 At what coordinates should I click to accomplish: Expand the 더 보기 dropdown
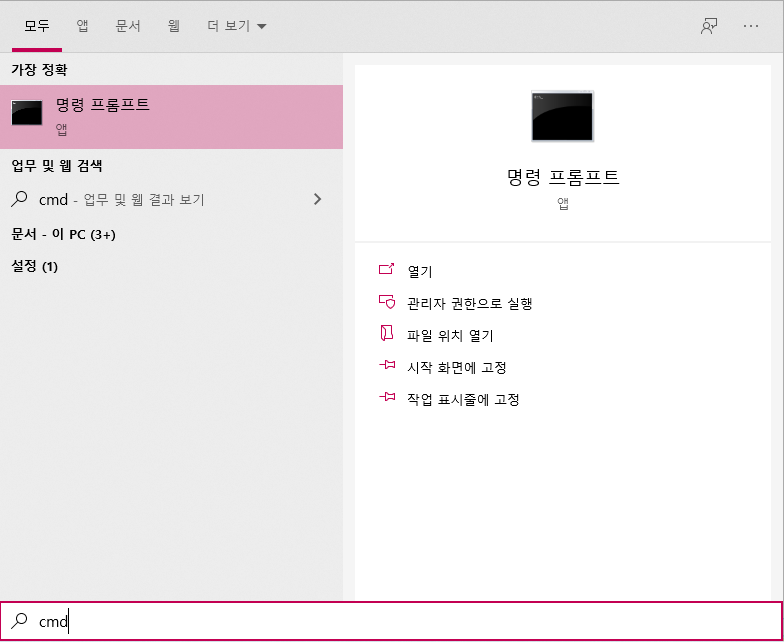[x=236, y=26]
